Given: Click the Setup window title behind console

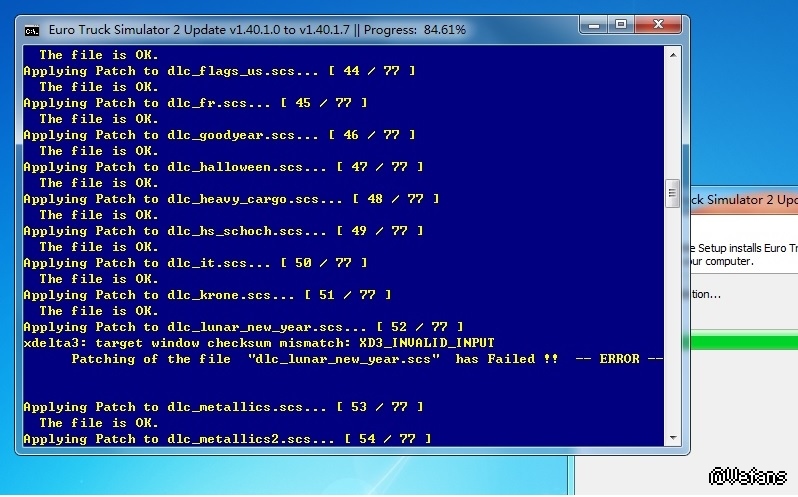Looking at the screenshot, I should (x=744, y=199).
